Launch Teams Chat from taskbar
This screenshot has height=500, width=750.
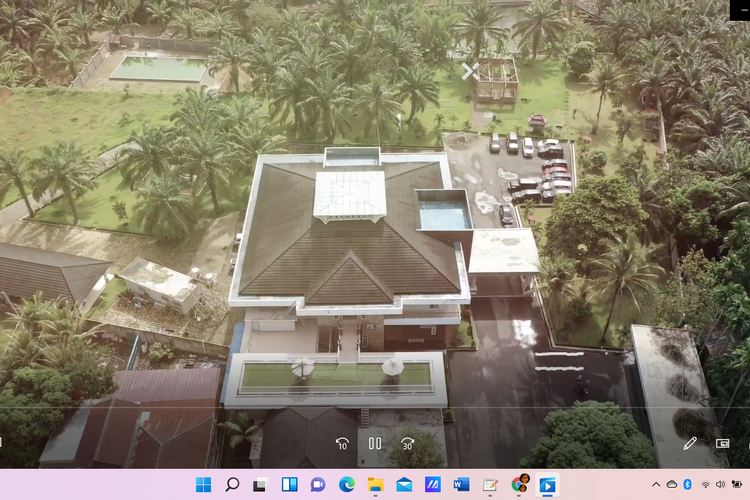coord(318,485)
